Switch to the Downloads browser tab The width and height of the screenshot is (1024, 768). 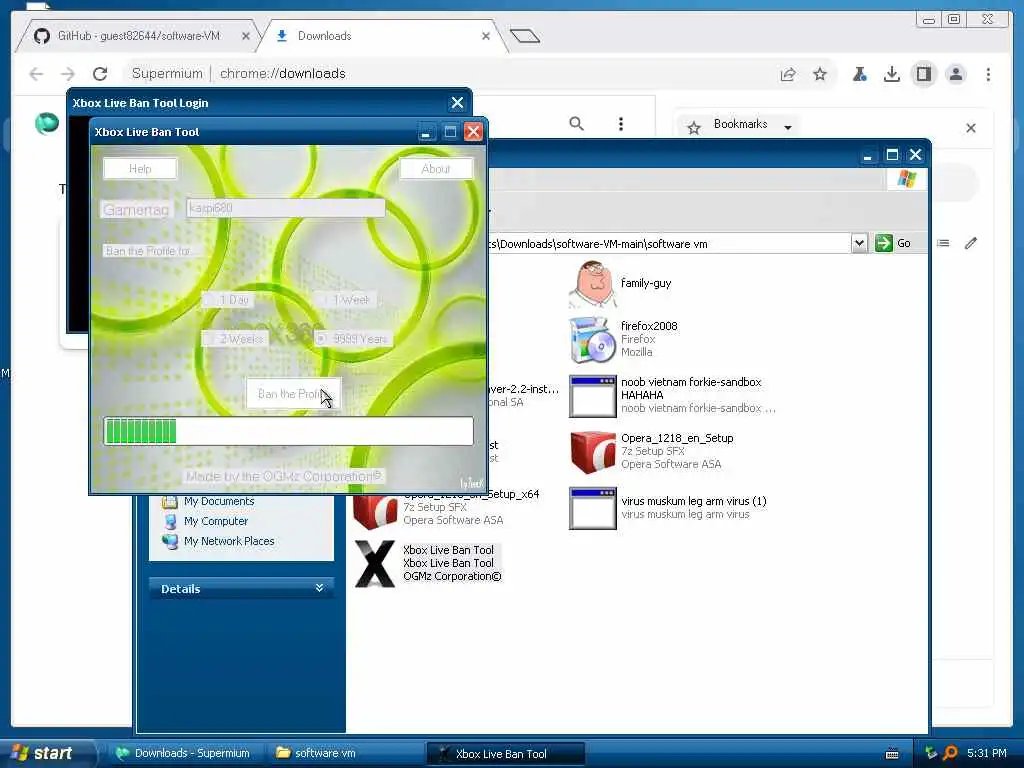click(x=383, y=36)
